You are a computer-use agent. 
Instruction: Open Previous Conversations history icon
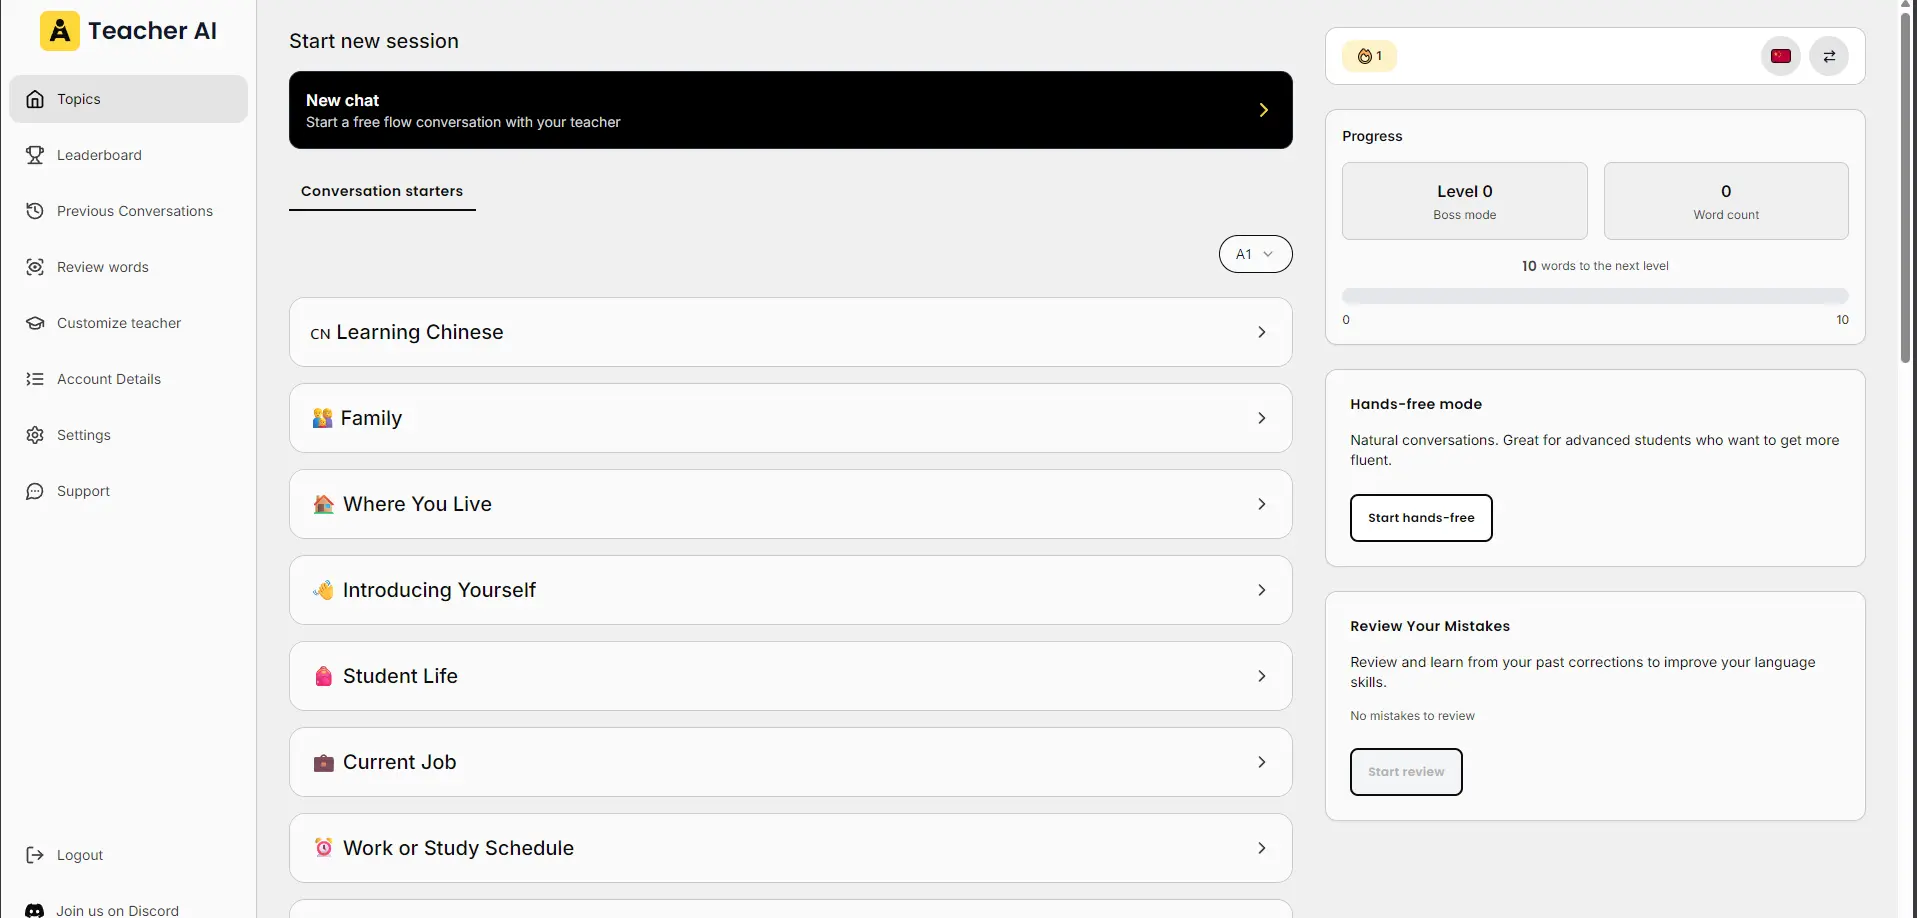point(35,211)
